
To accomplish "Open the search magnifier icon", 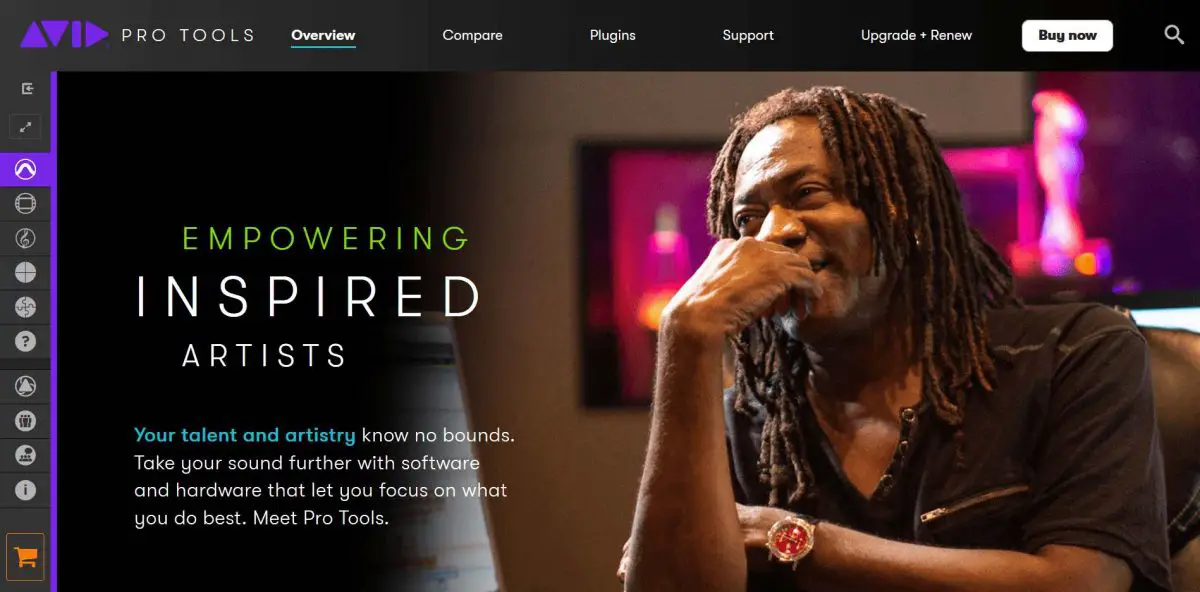I will coord(1174,35).
